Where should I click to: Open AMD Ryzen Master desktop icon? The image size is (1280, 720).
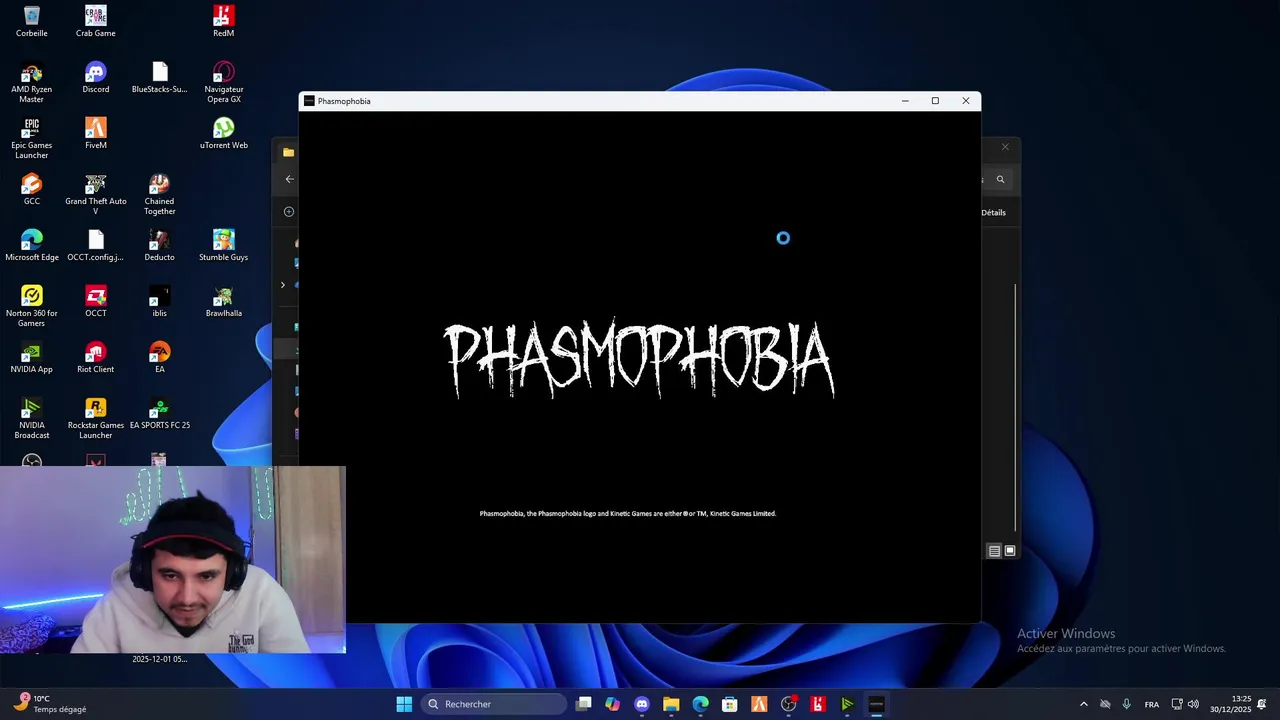(x=31, y=82)
